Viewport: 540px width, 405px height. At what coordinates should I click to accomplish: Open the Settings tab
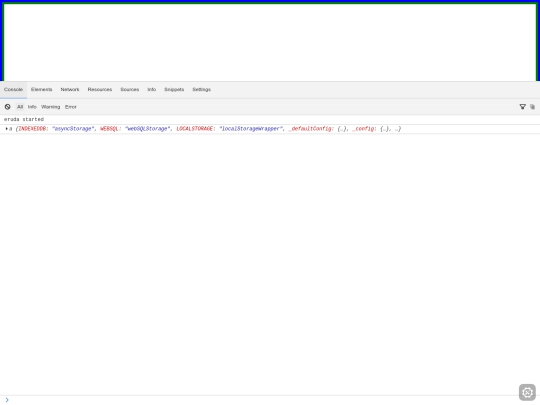201,90
